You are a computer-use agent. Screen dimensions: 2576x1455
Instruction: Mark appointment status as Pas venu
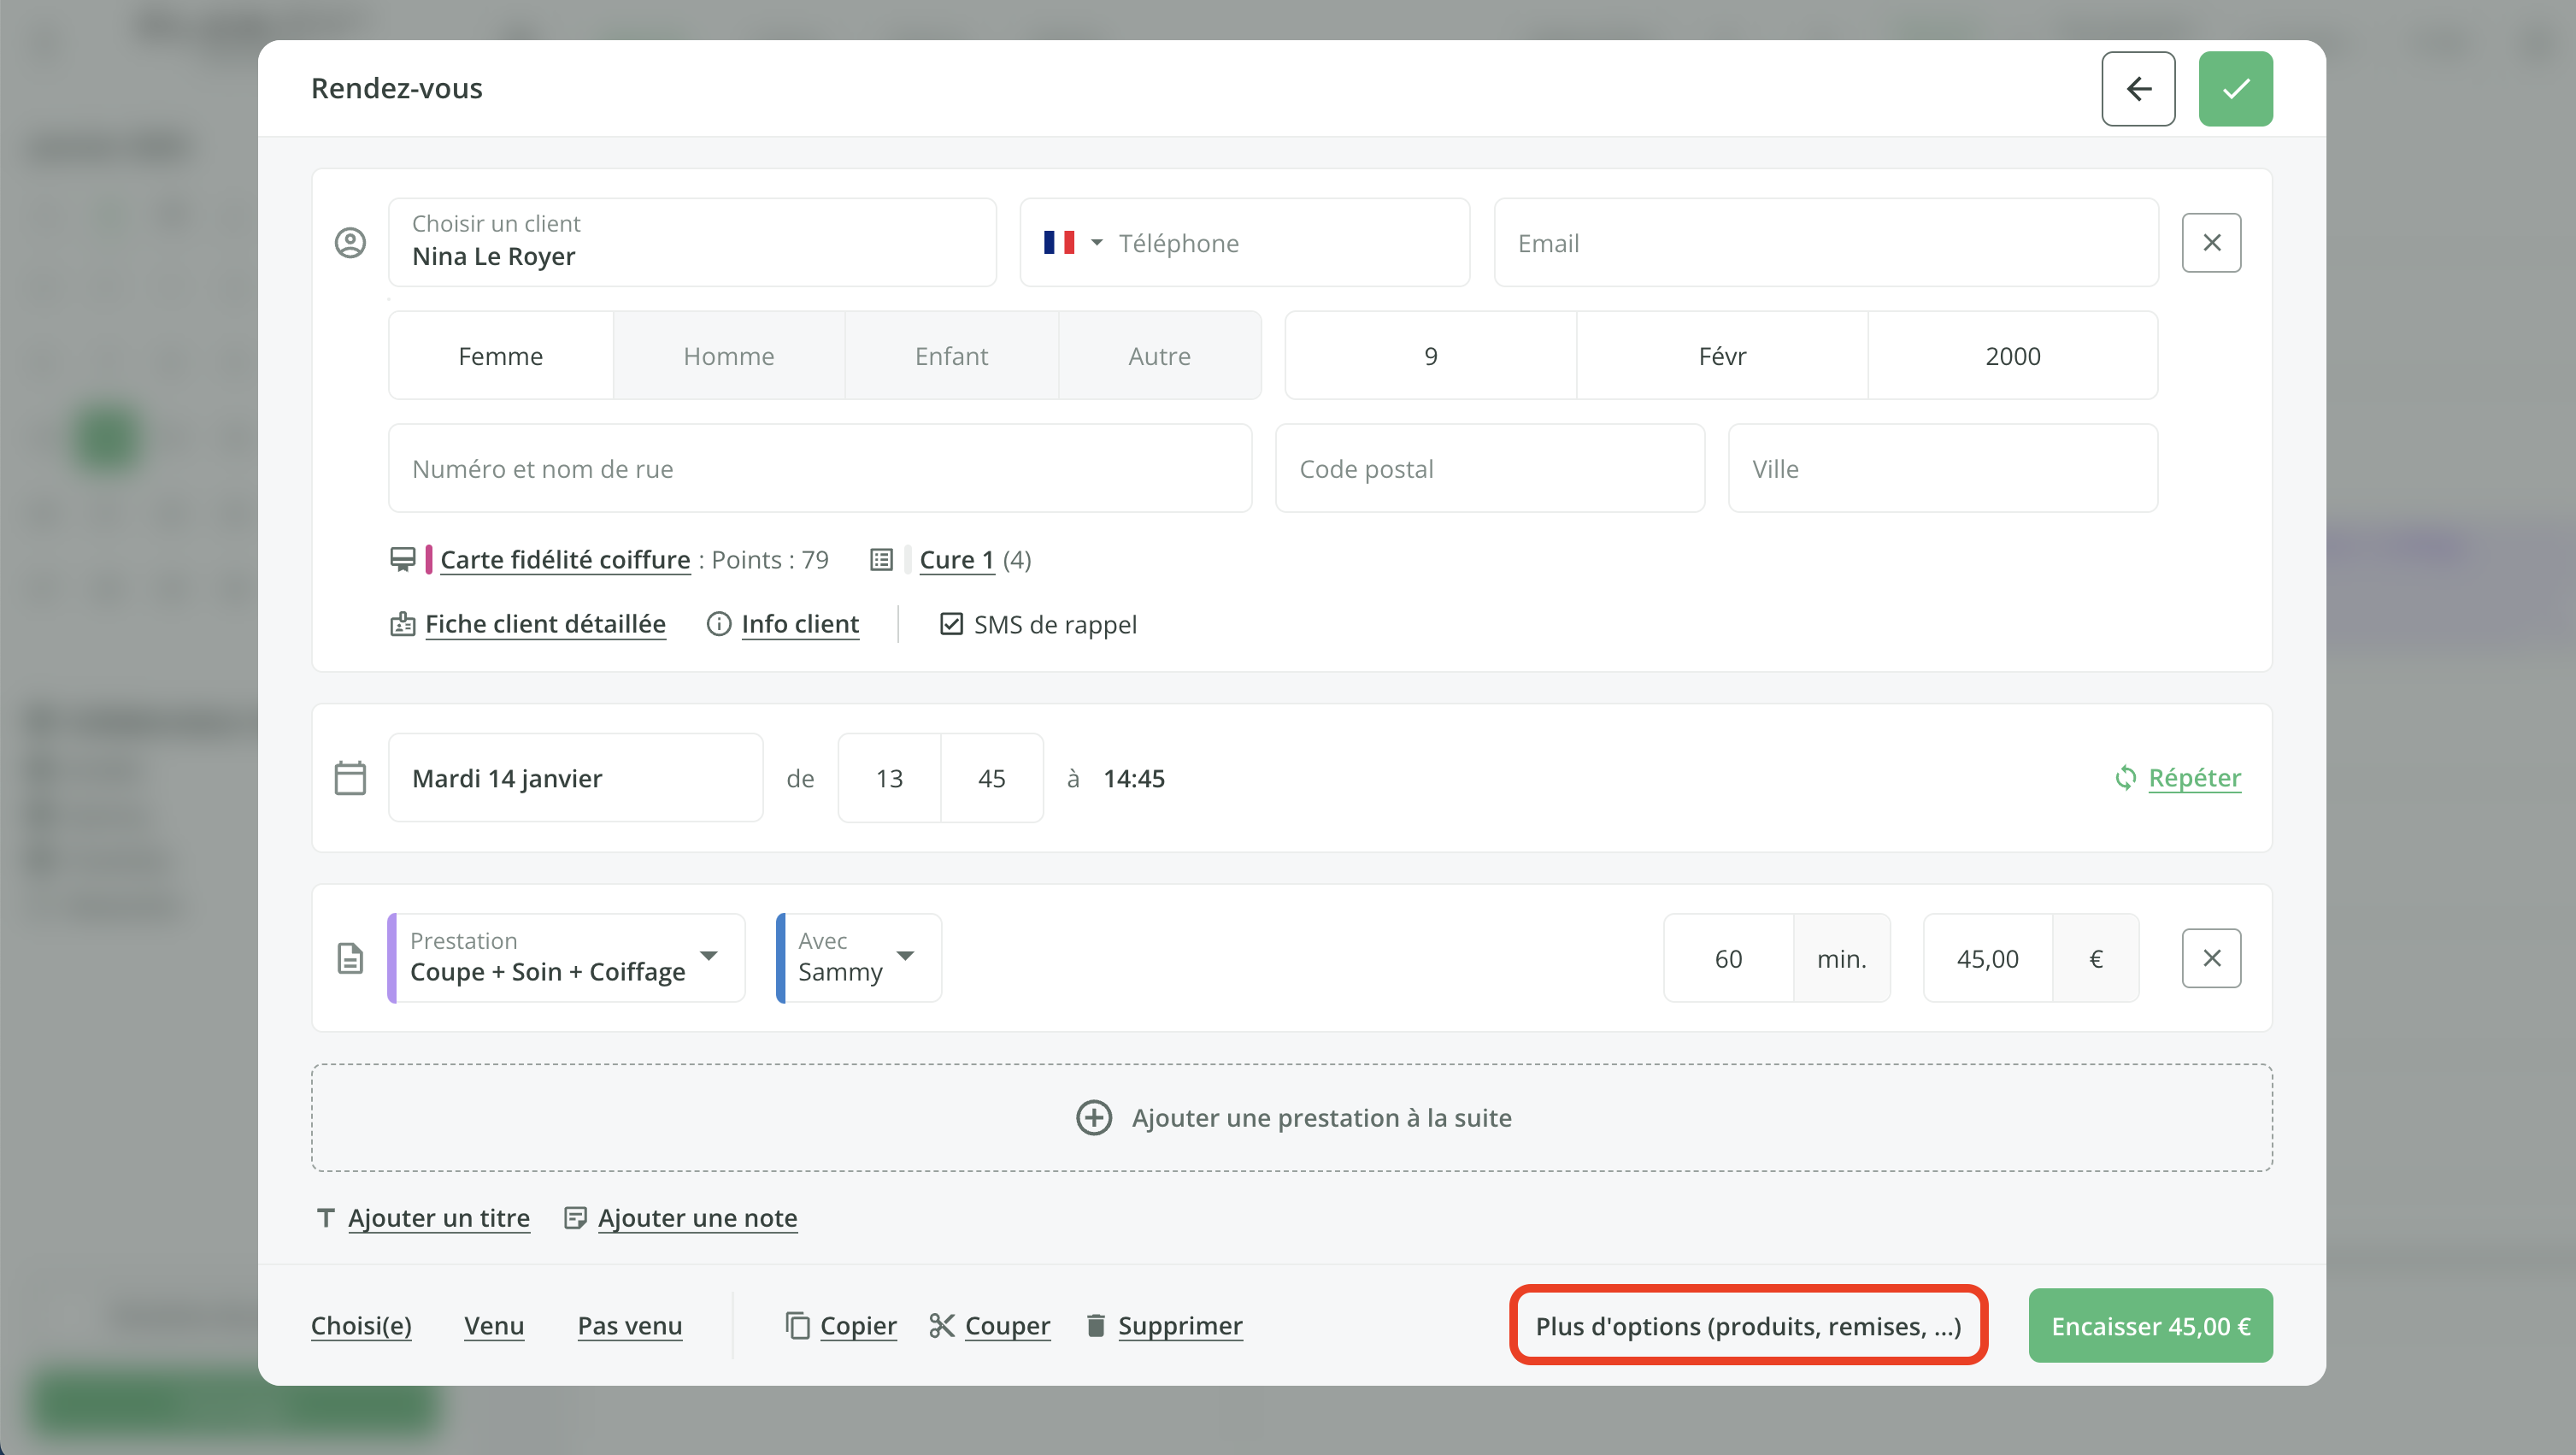point(629,1325)
